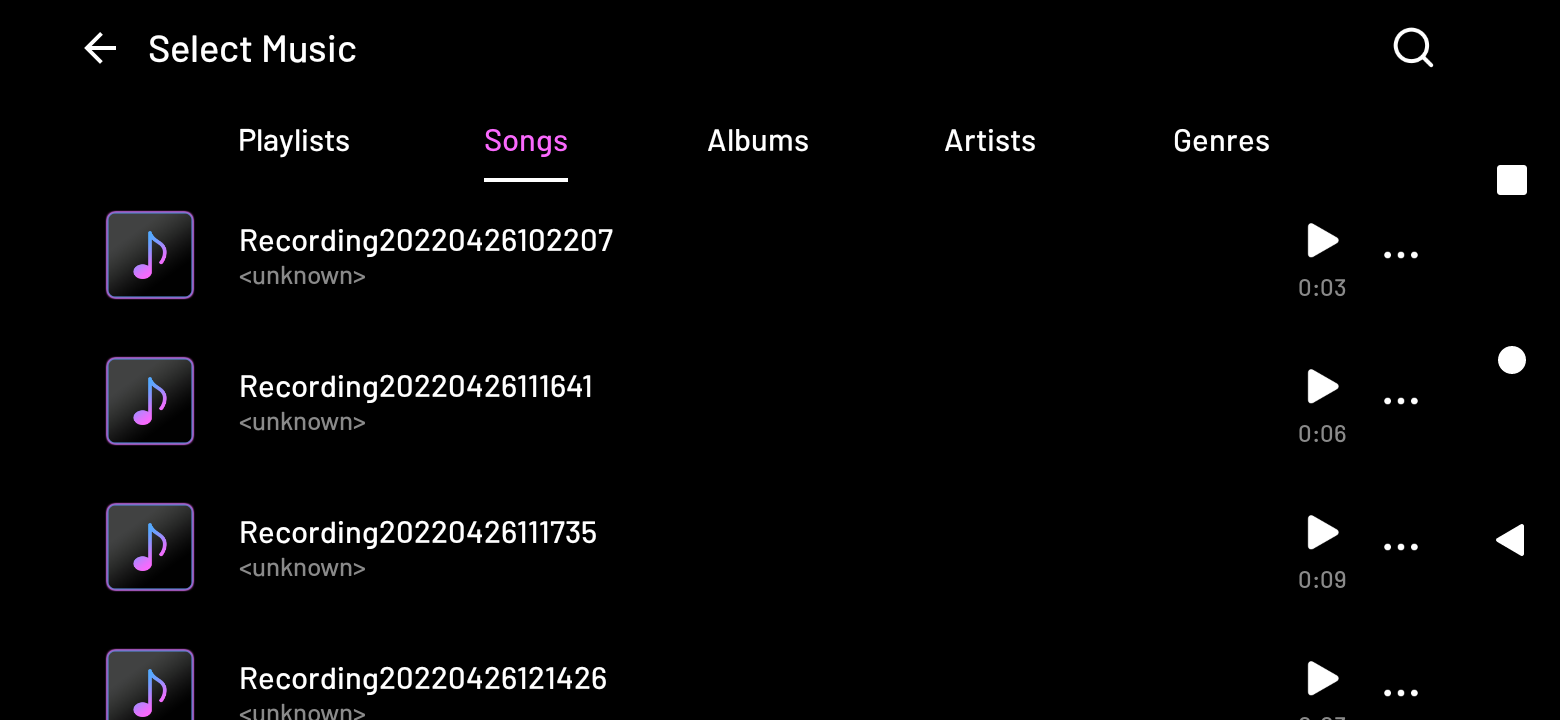Select the Songs tab

click(x=526, y=141)
